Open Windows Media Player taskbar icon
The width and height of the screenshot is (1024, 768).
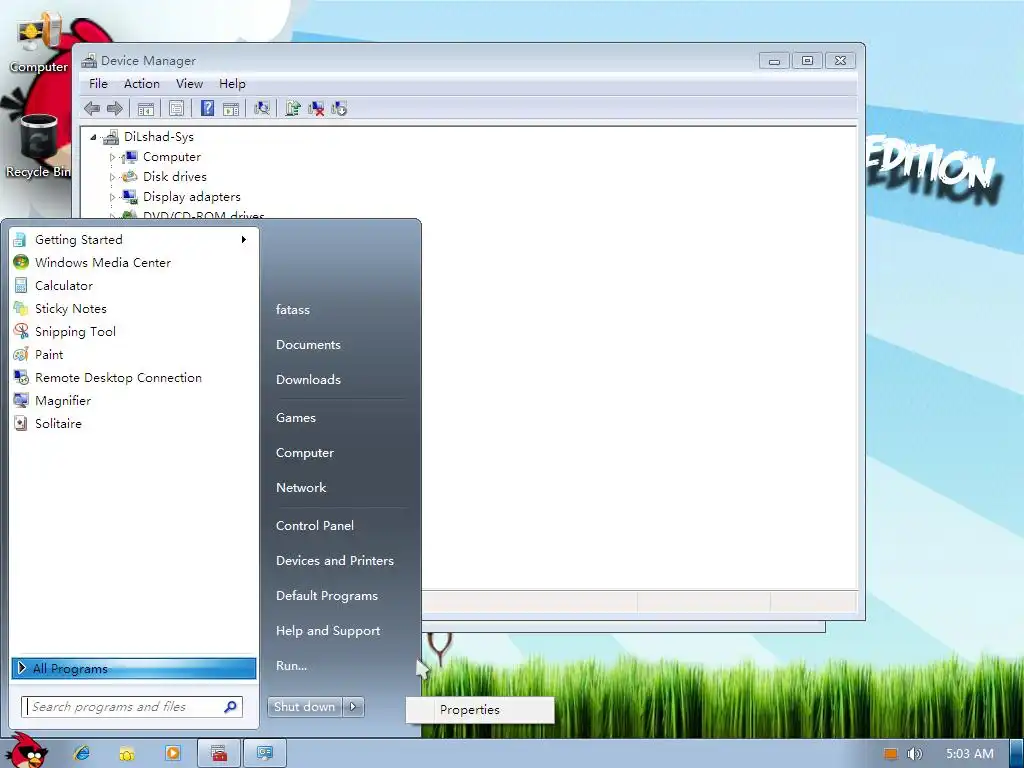pyautogui.click(x=173, y=753)
